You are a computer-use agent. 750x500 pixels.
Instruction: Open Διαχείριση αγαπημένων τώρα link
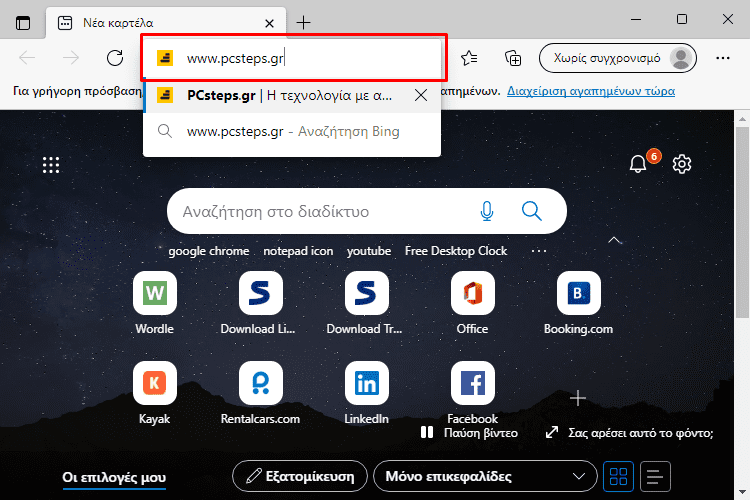[x=591, y=91]
